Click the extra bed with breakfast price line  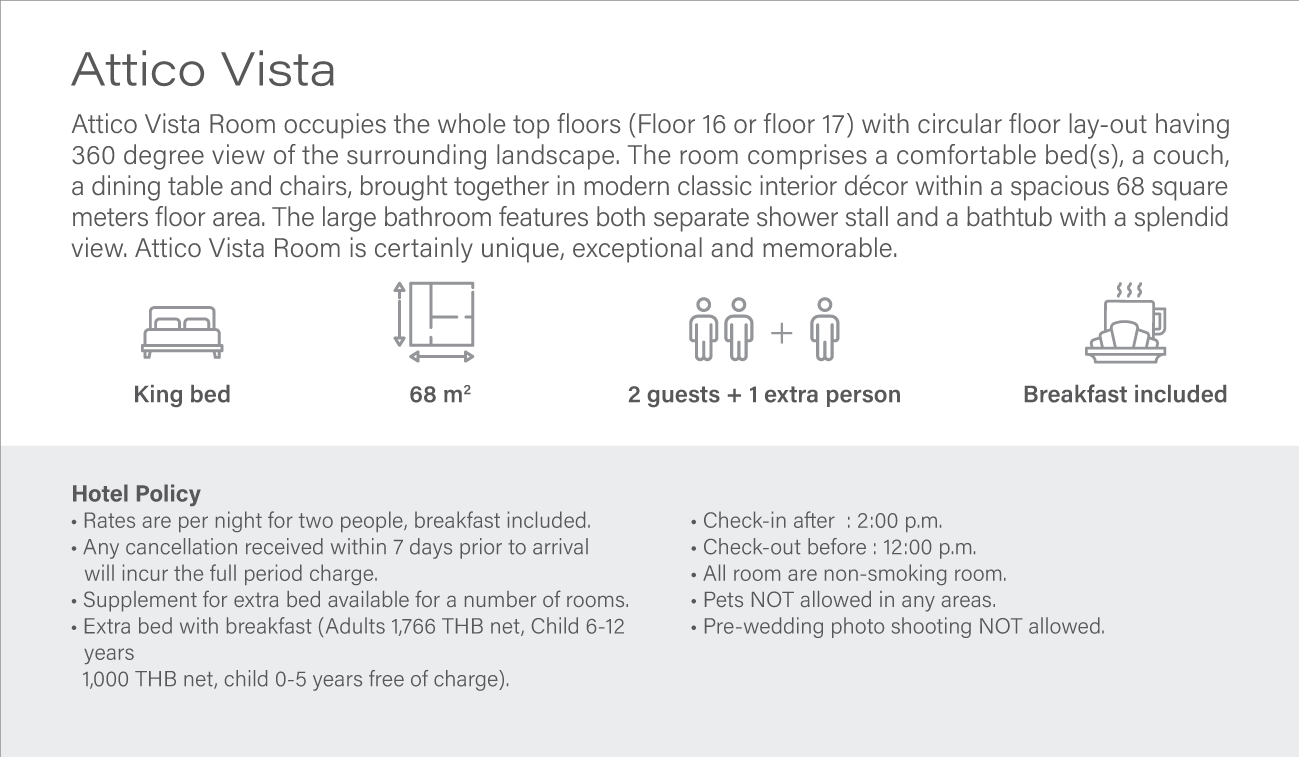point(348,653)
